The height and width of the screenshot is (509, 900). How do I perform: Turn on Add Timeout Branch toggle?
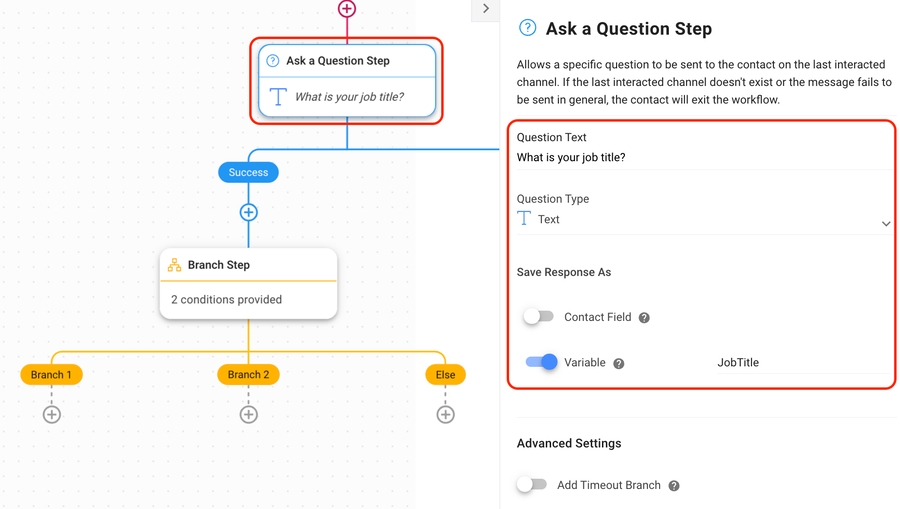[x=532, y=485]
